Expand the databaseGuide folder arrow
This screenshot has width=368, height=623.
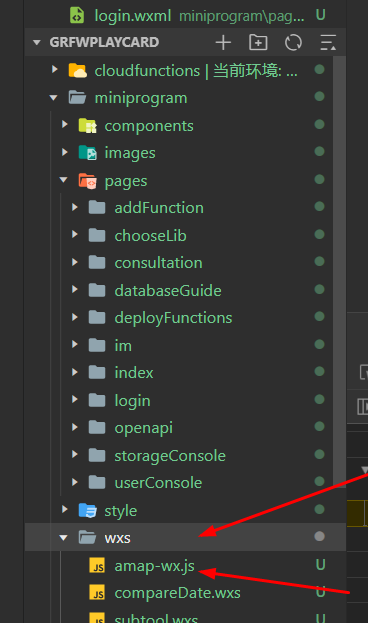click(x=75, y=289)
